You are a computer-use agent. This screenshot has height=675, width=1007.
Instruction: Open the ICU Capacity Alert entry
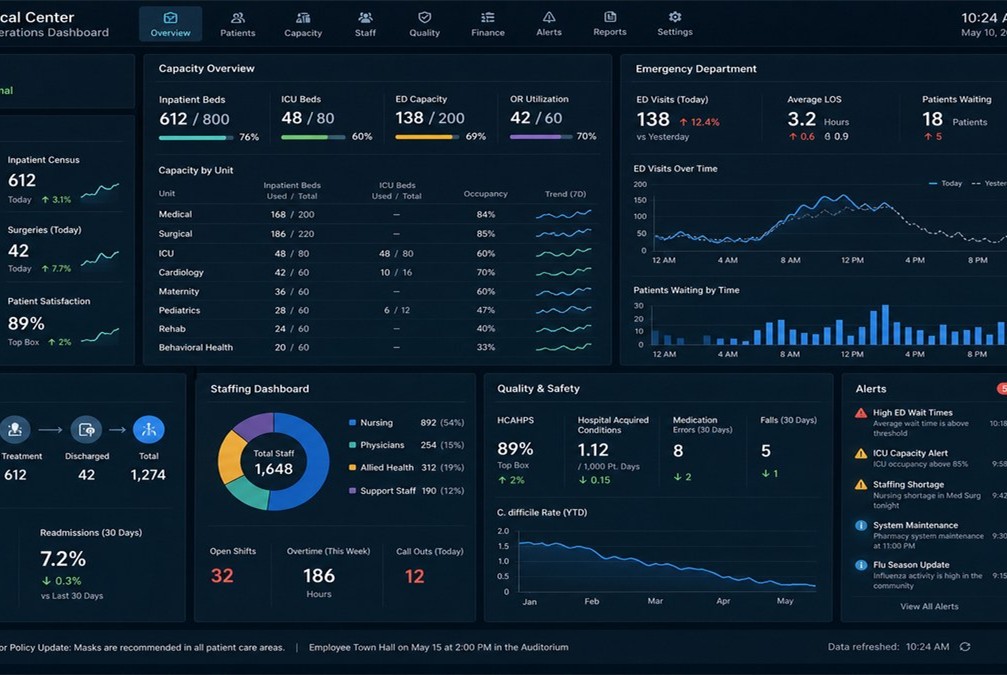(931, 458)
